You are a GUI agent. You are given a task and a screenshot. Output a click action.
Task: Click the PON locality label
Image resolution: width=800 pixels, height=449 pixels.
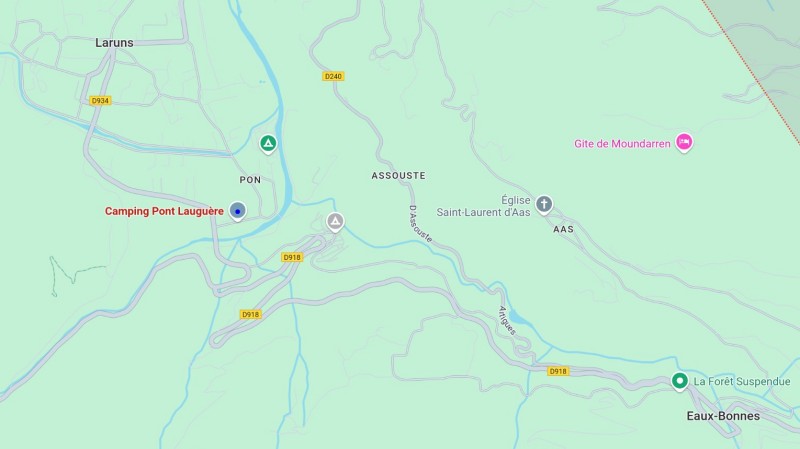click(251, 180)
